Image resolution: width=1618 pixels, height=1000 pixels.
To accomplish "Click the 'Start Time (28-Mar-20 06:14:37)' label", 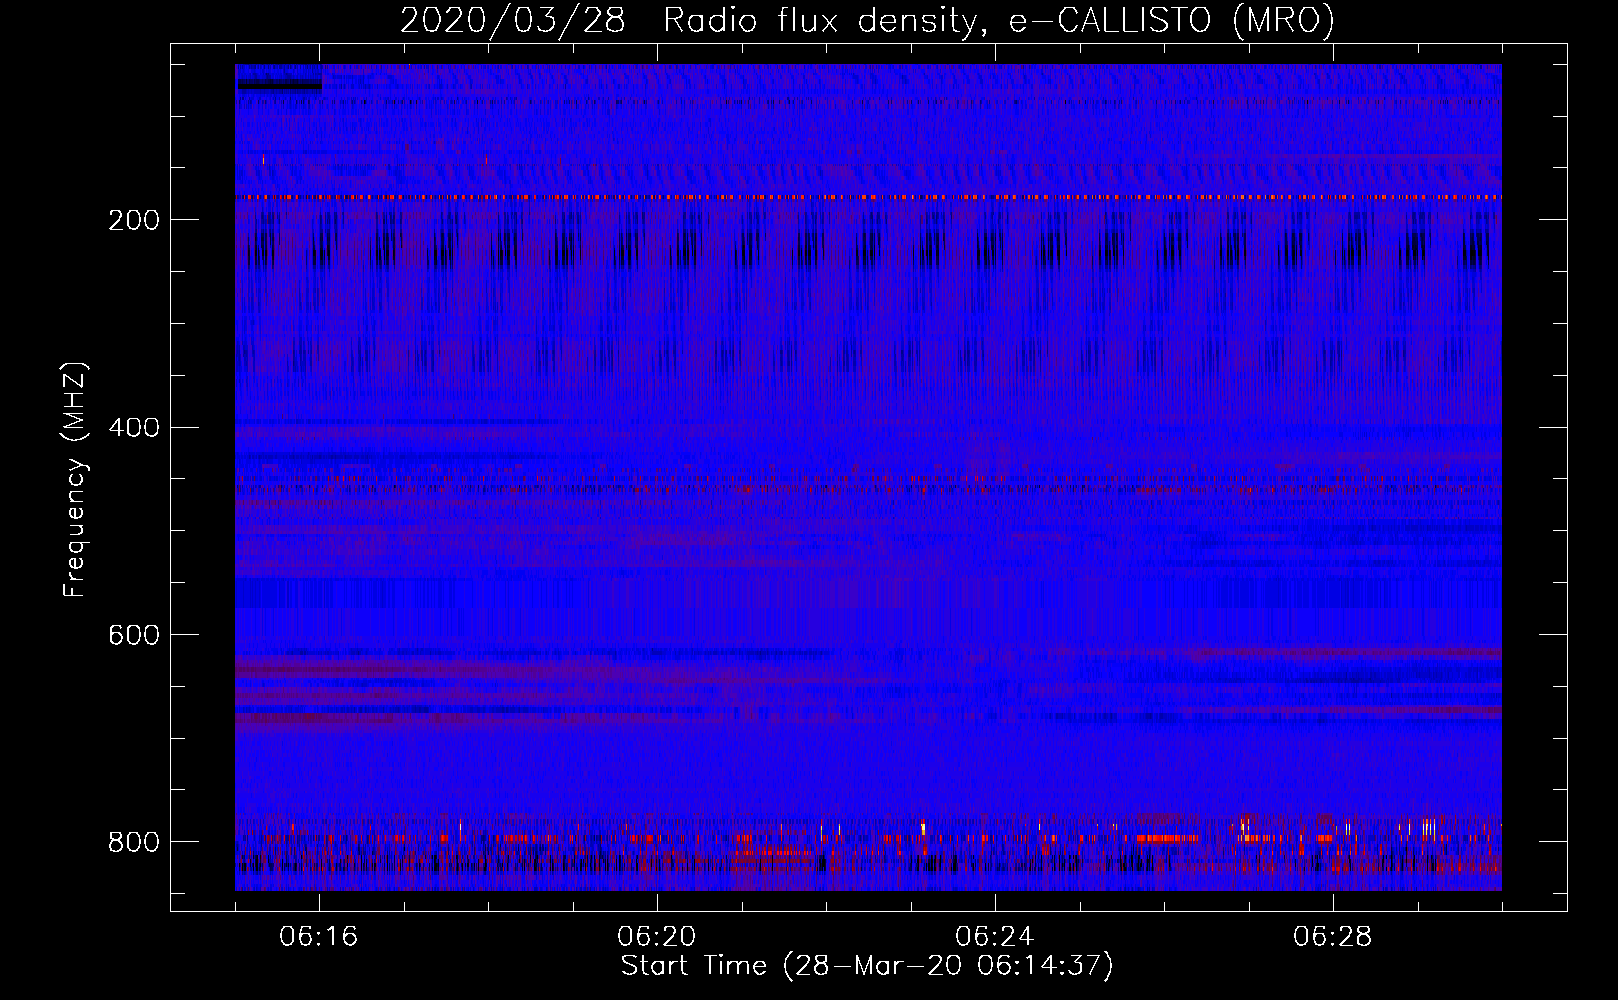I will (x=867, y=966).
